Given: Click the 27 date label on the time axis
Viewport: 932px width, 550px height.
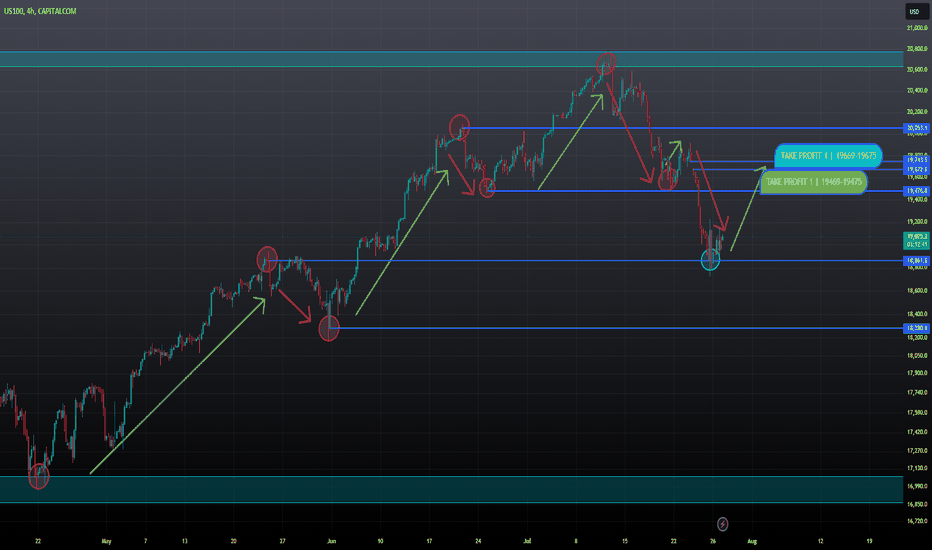Looking at the screenshot, I should click(282, 541).
